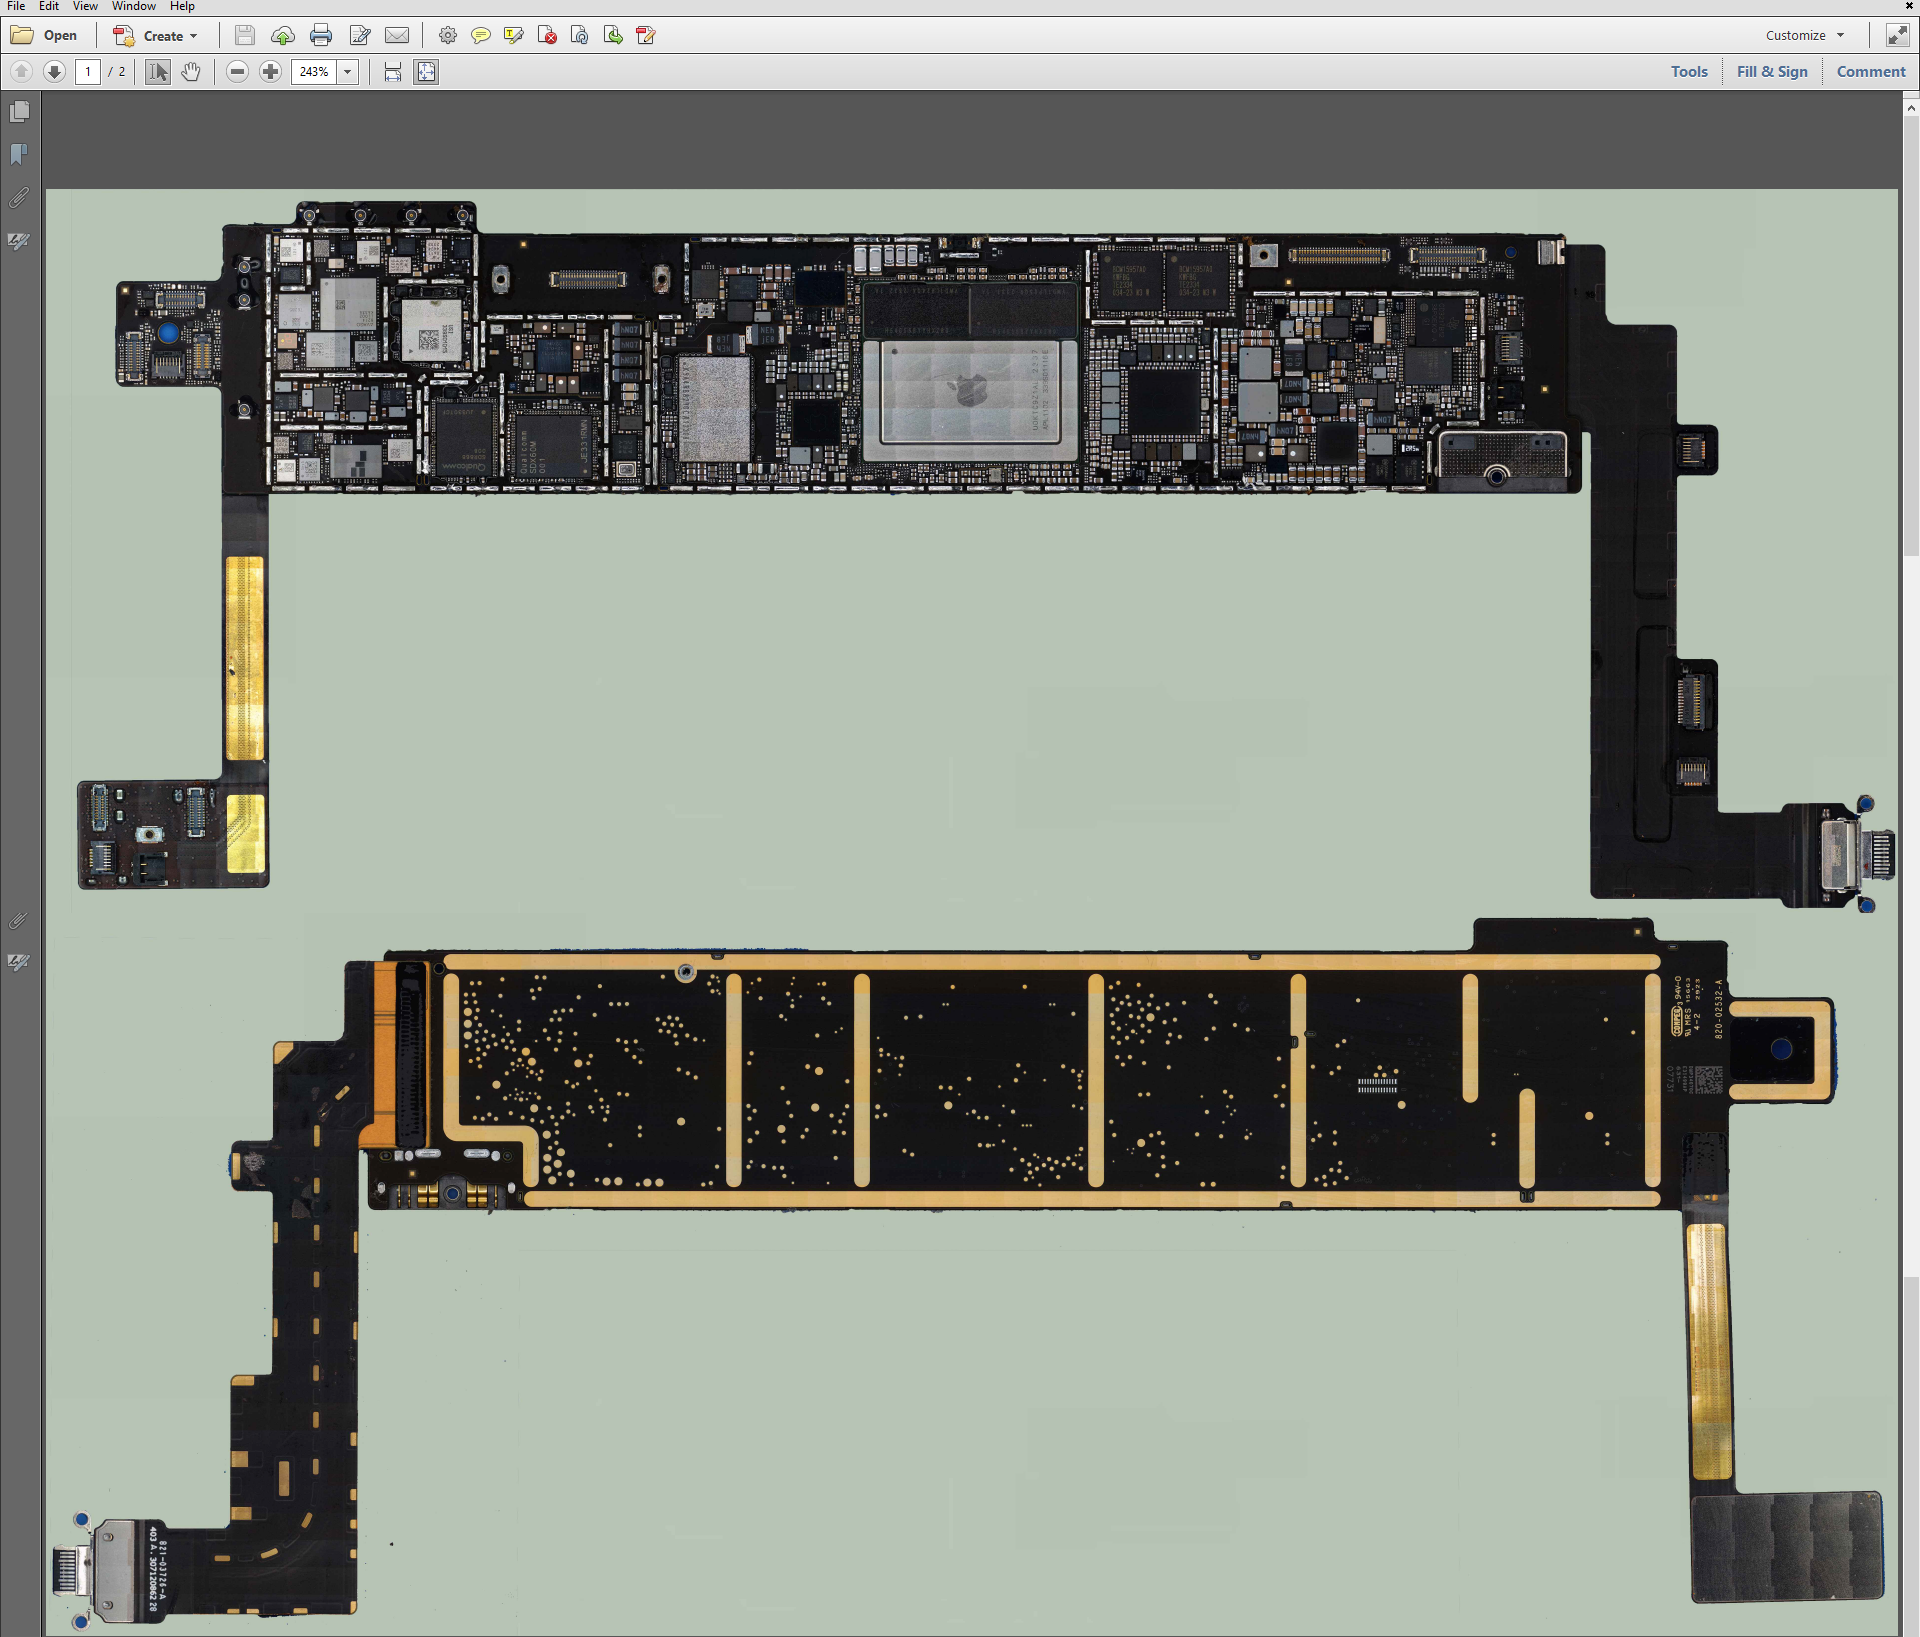The image size is (1920, 1637).
Task: Select the highlight text tool
Action: pos(514,36)
